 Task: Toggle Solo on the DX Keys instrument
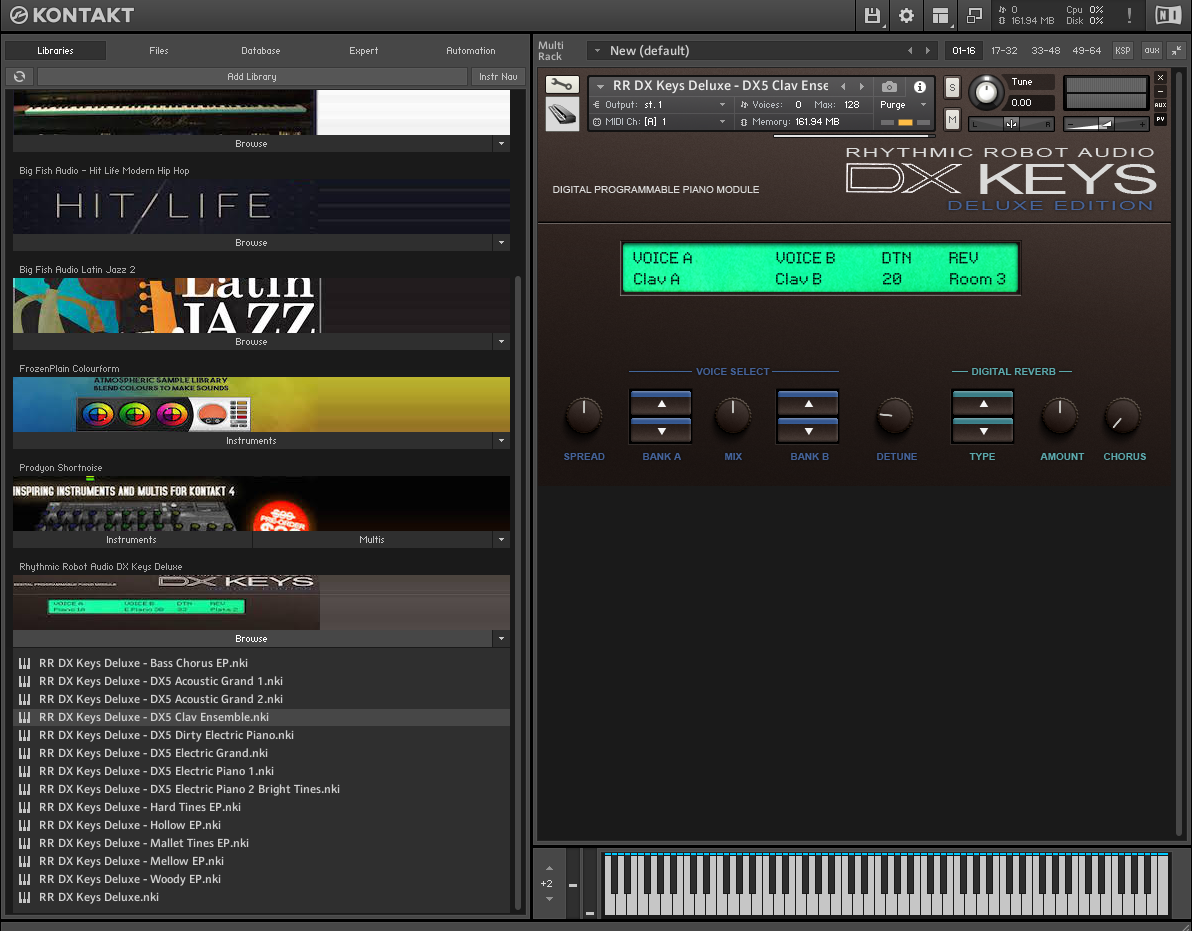952,87
